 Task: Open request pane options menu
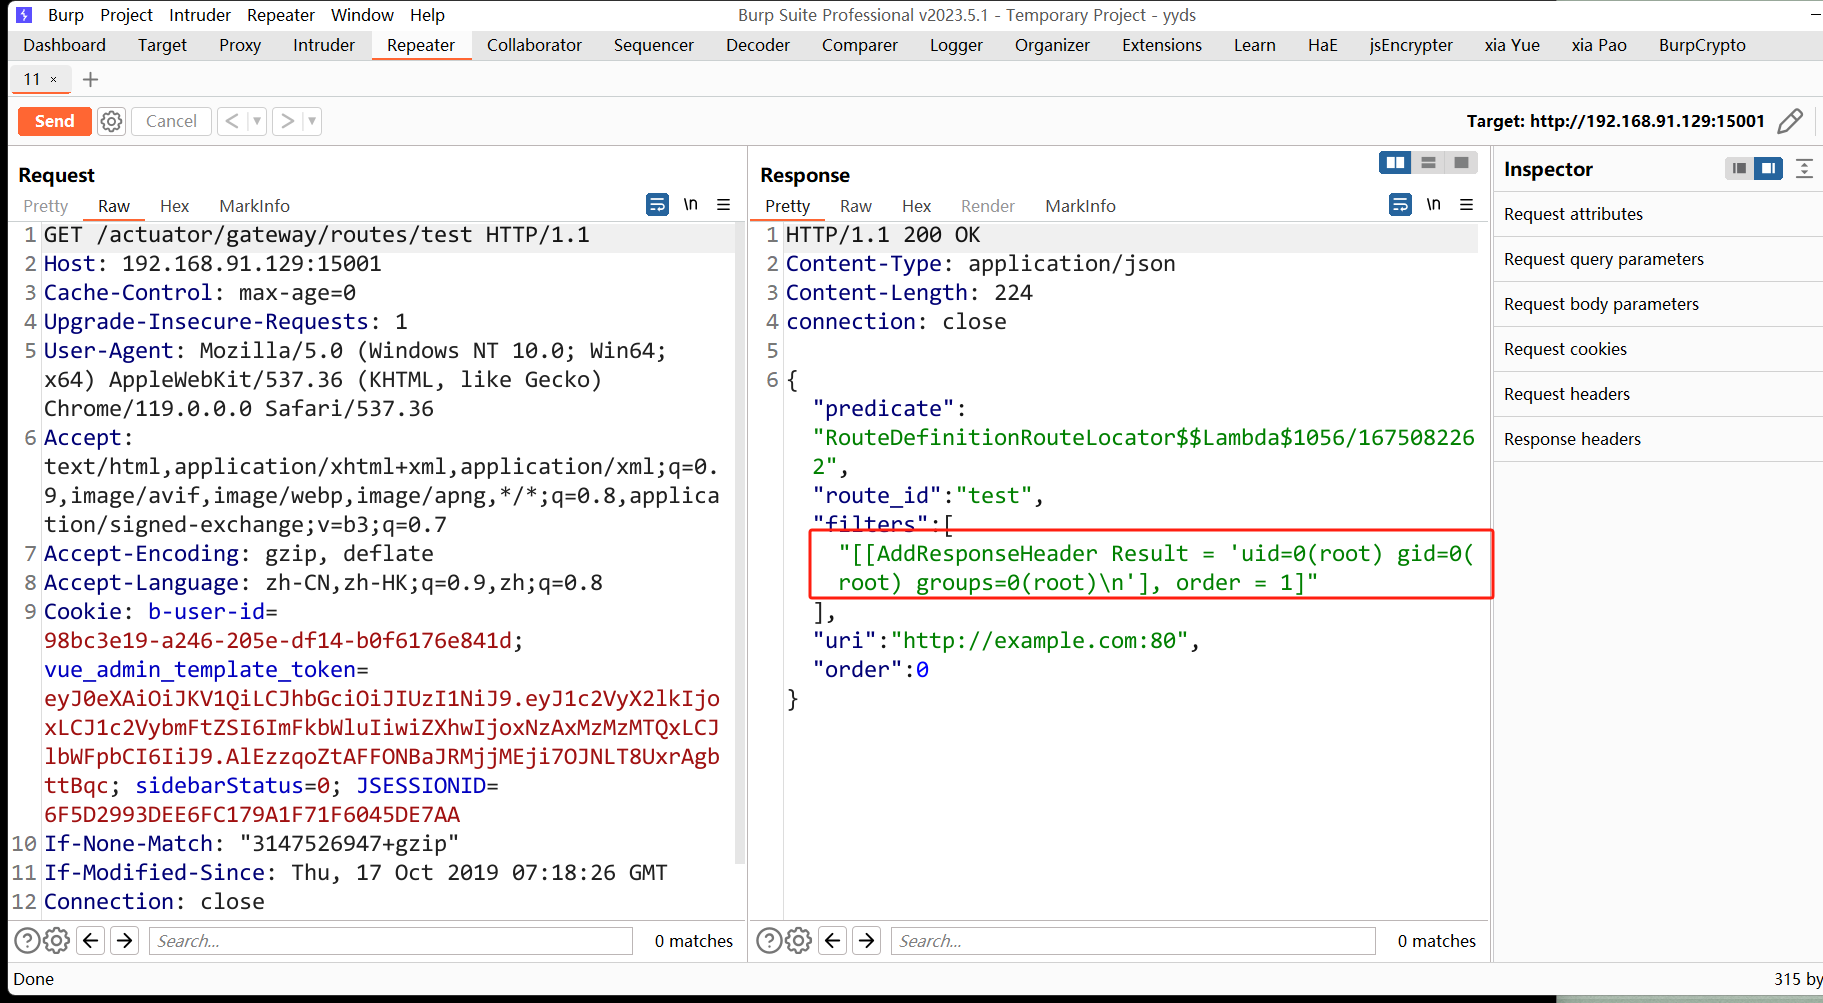click(724, 204)
